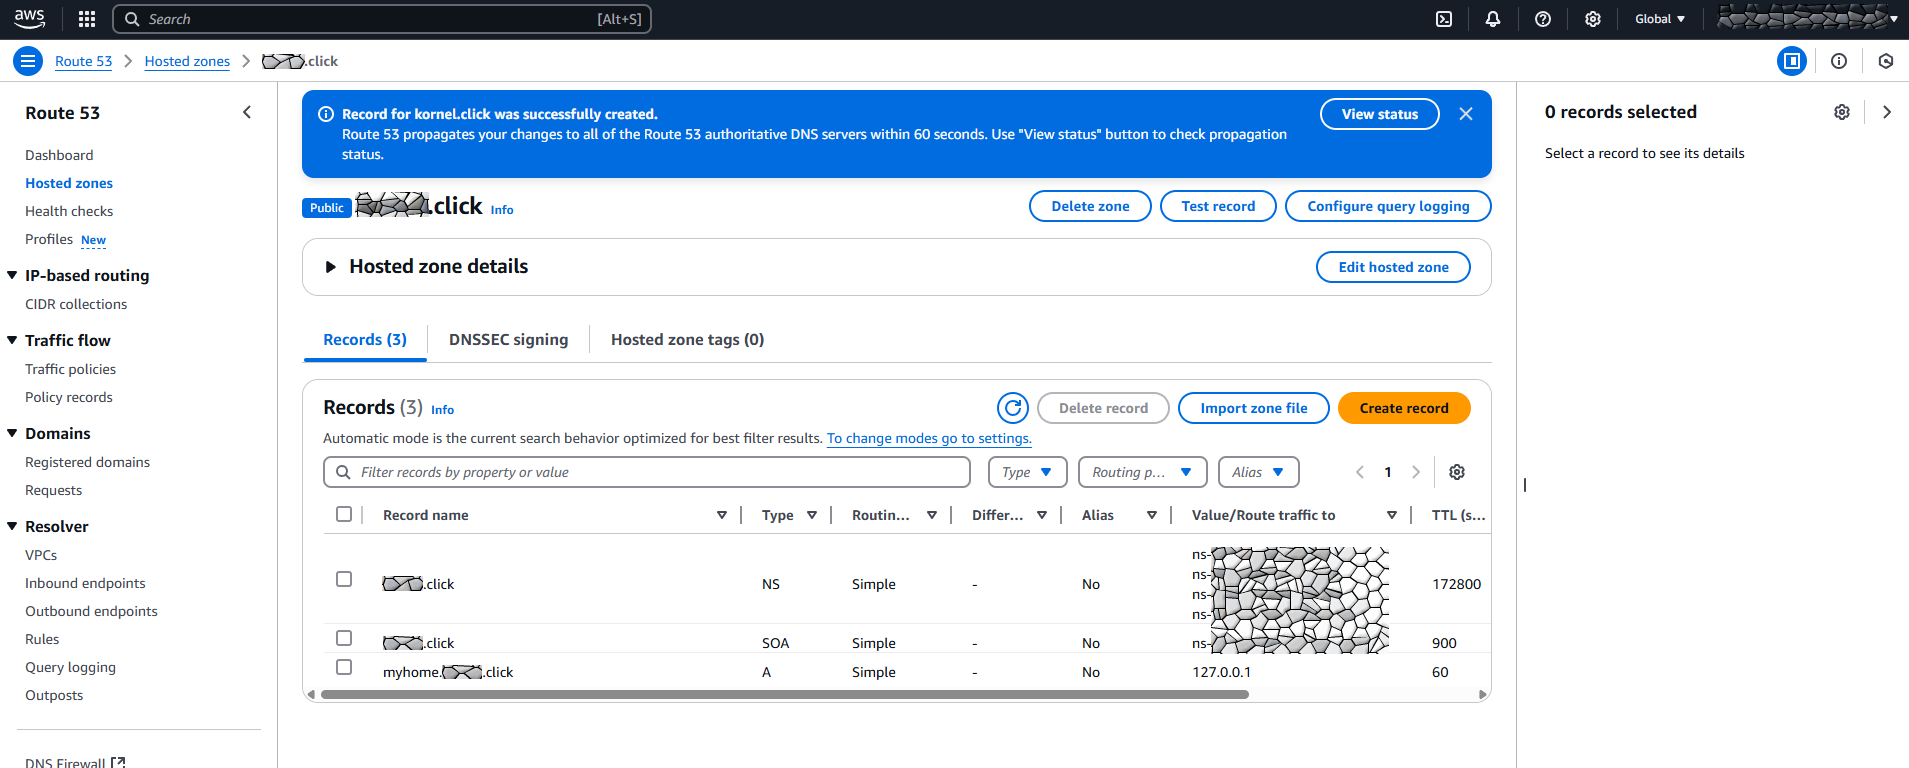Screen dimensions: 1909x768
Task: Toggle the split panel icon in breadcrumb bar
Action: tap(1792, 61)
